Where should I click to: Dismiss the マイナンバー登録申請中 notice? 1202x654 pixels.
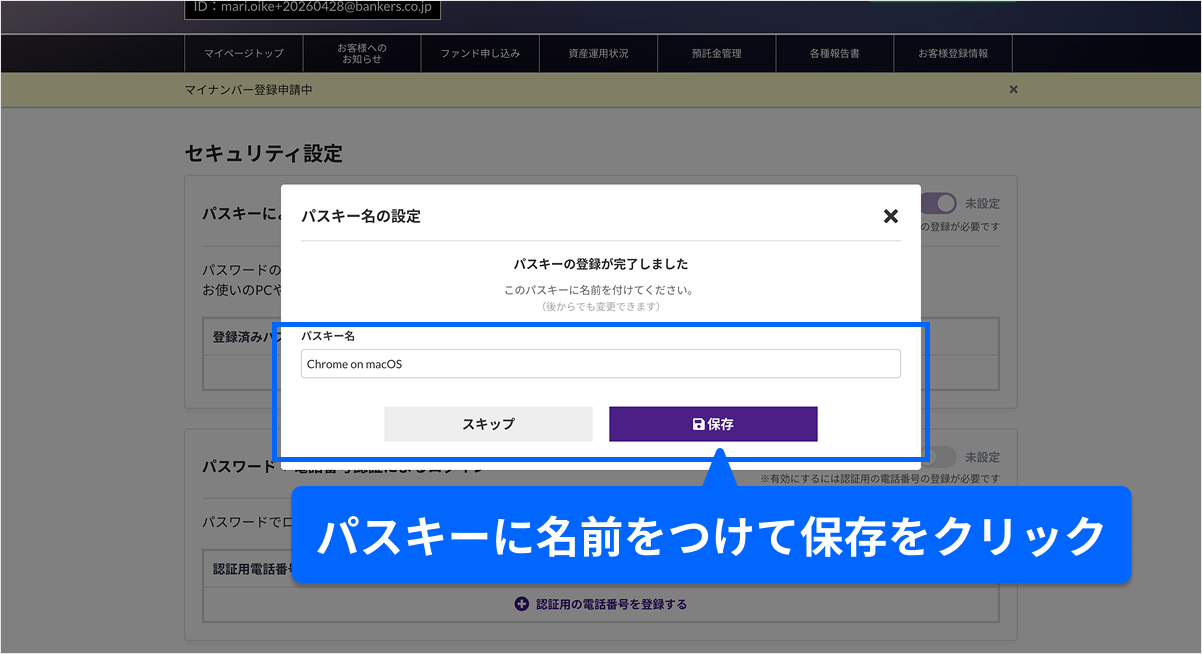[x=1013, y=90]
